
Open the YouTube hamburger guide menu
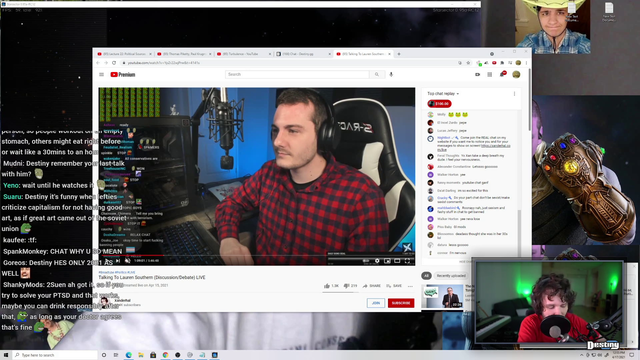[x=101, y=75]
